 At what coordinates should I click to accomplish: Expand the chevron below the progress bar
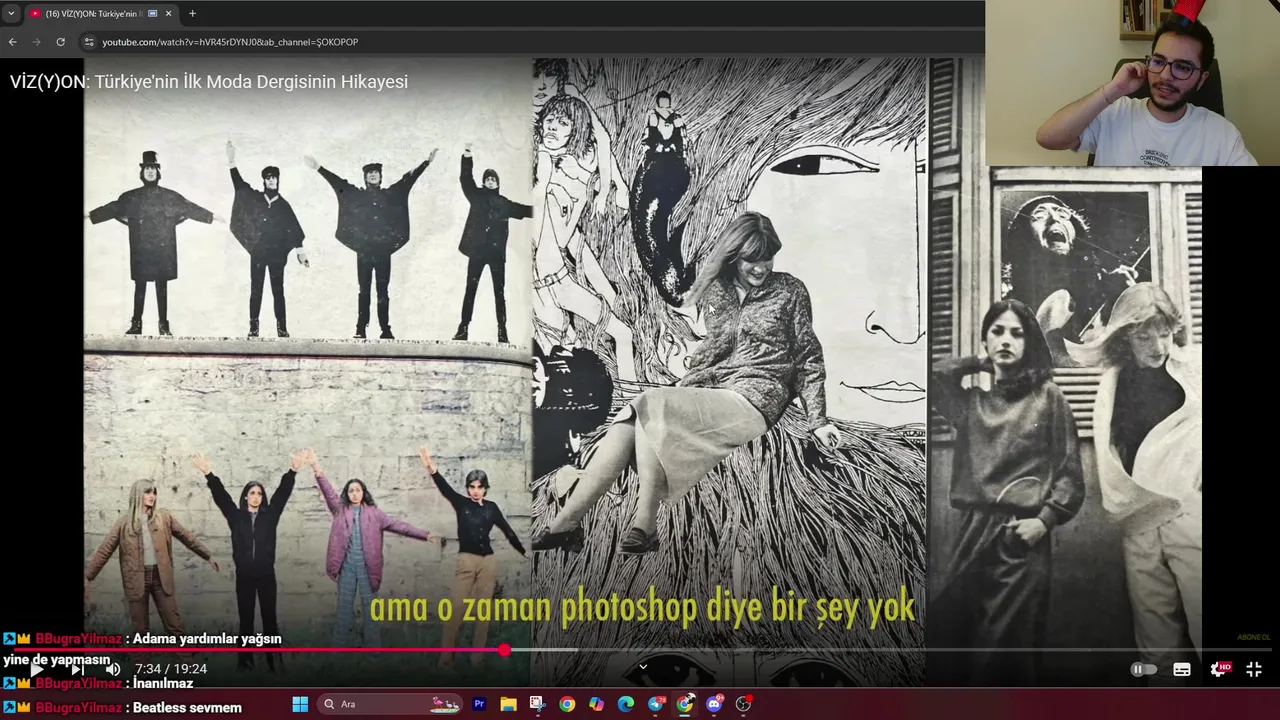coord(643,666)
